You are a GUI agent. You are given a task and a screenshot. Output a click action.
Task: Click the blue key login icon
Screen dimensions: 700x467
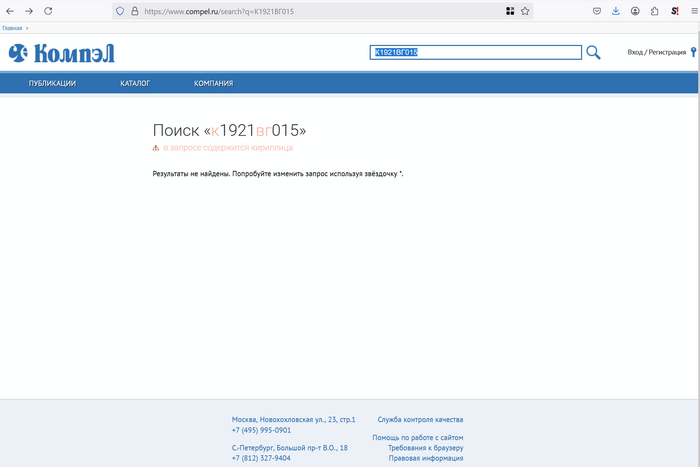tap(693, 52)
